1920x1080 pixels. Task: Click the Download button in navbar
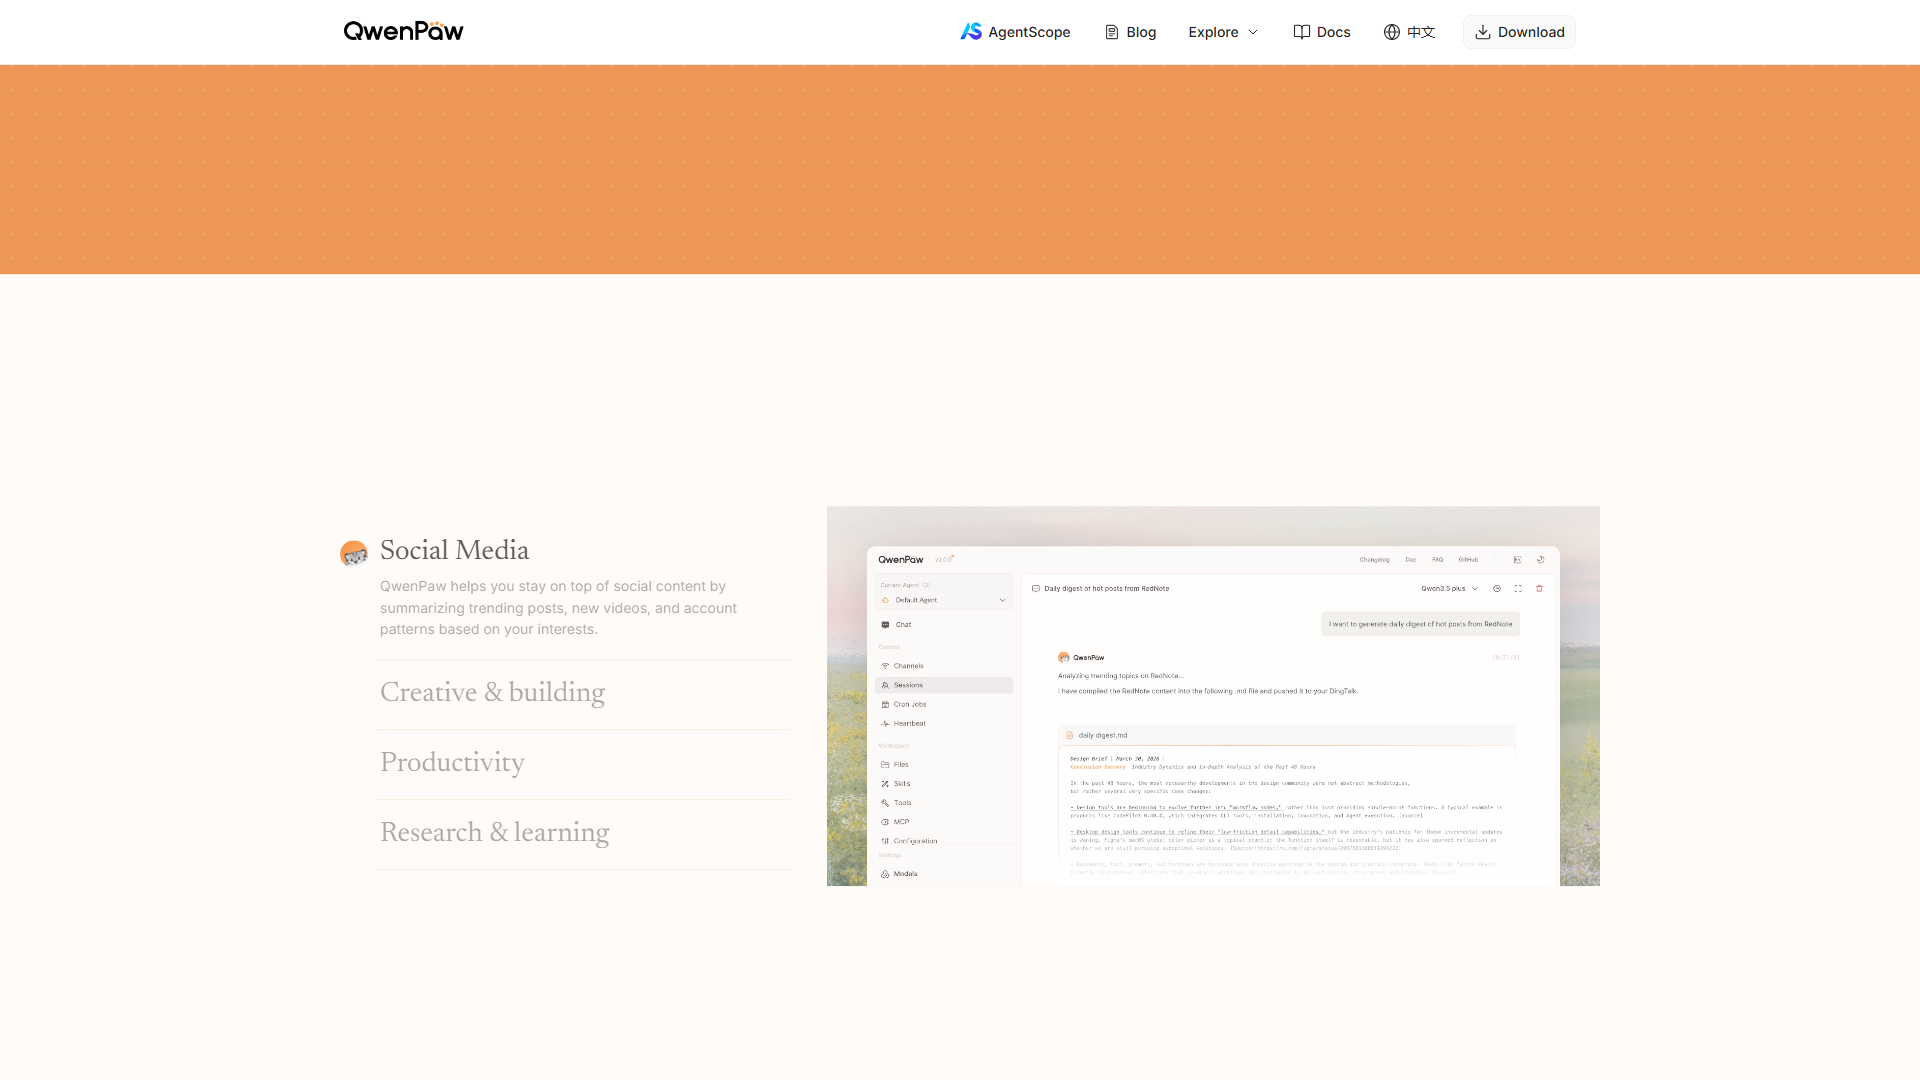pos(1519,32)
